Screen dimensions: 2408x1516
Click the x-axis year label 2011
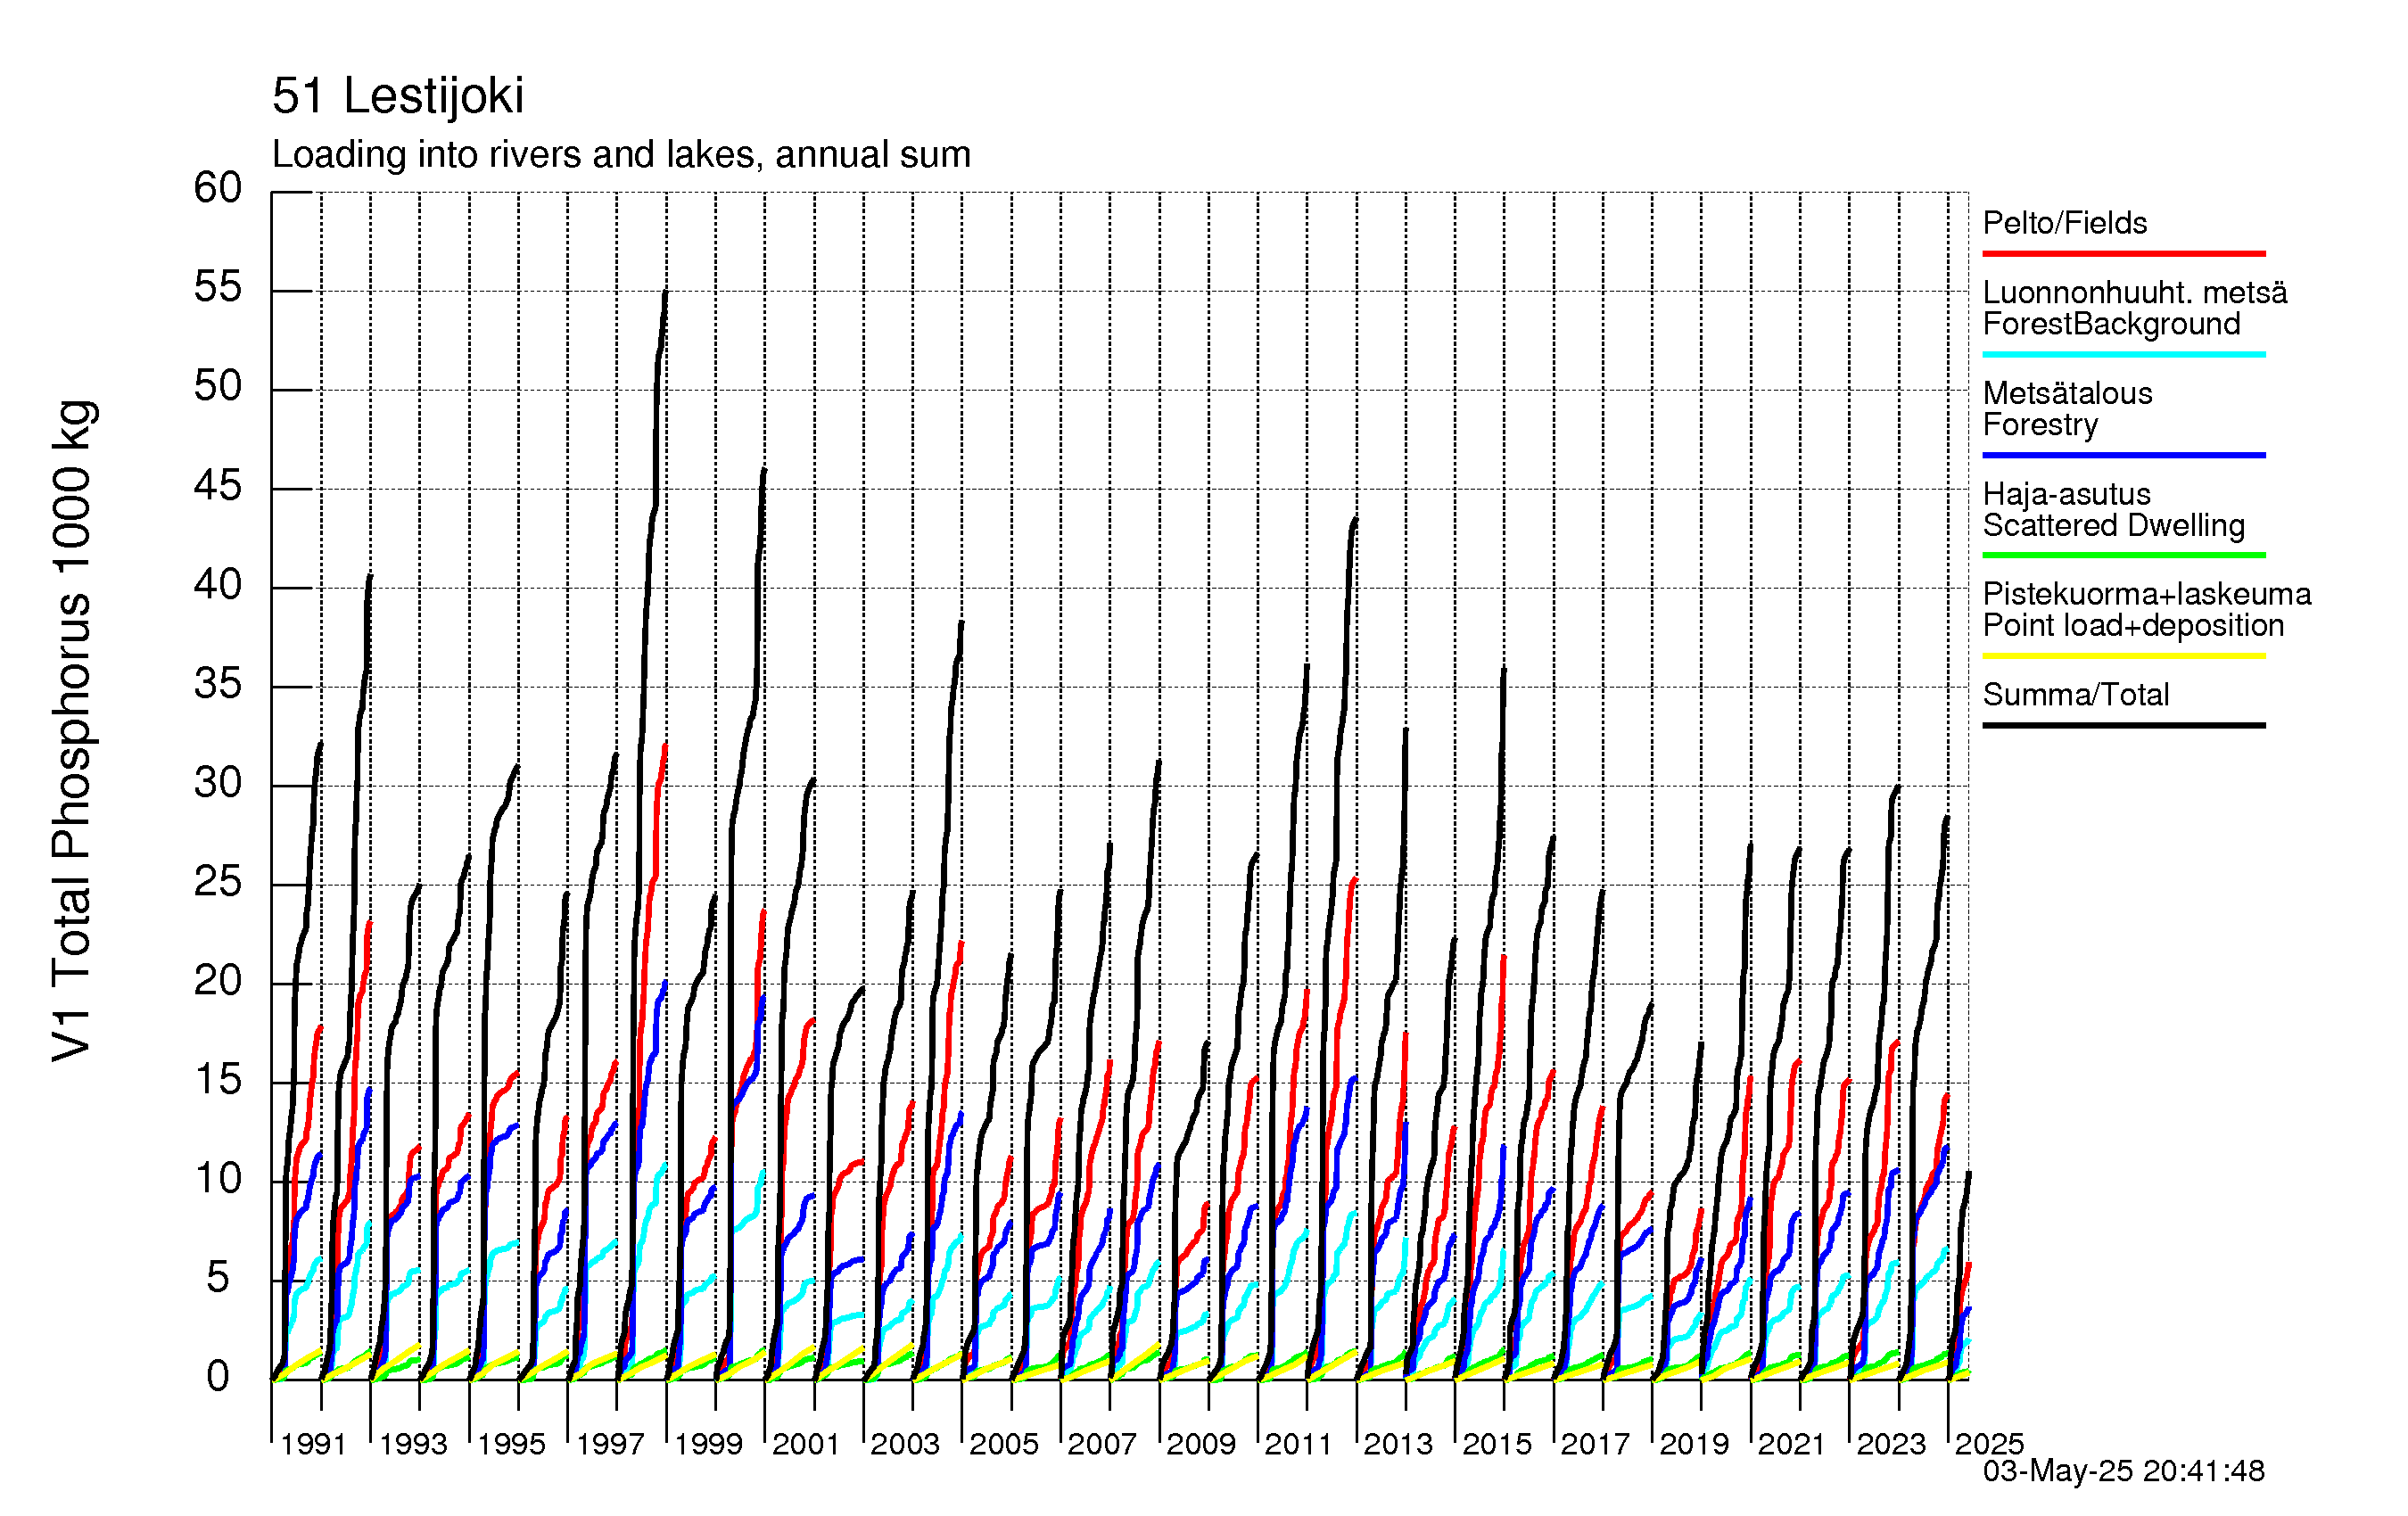(1299, 1444)
